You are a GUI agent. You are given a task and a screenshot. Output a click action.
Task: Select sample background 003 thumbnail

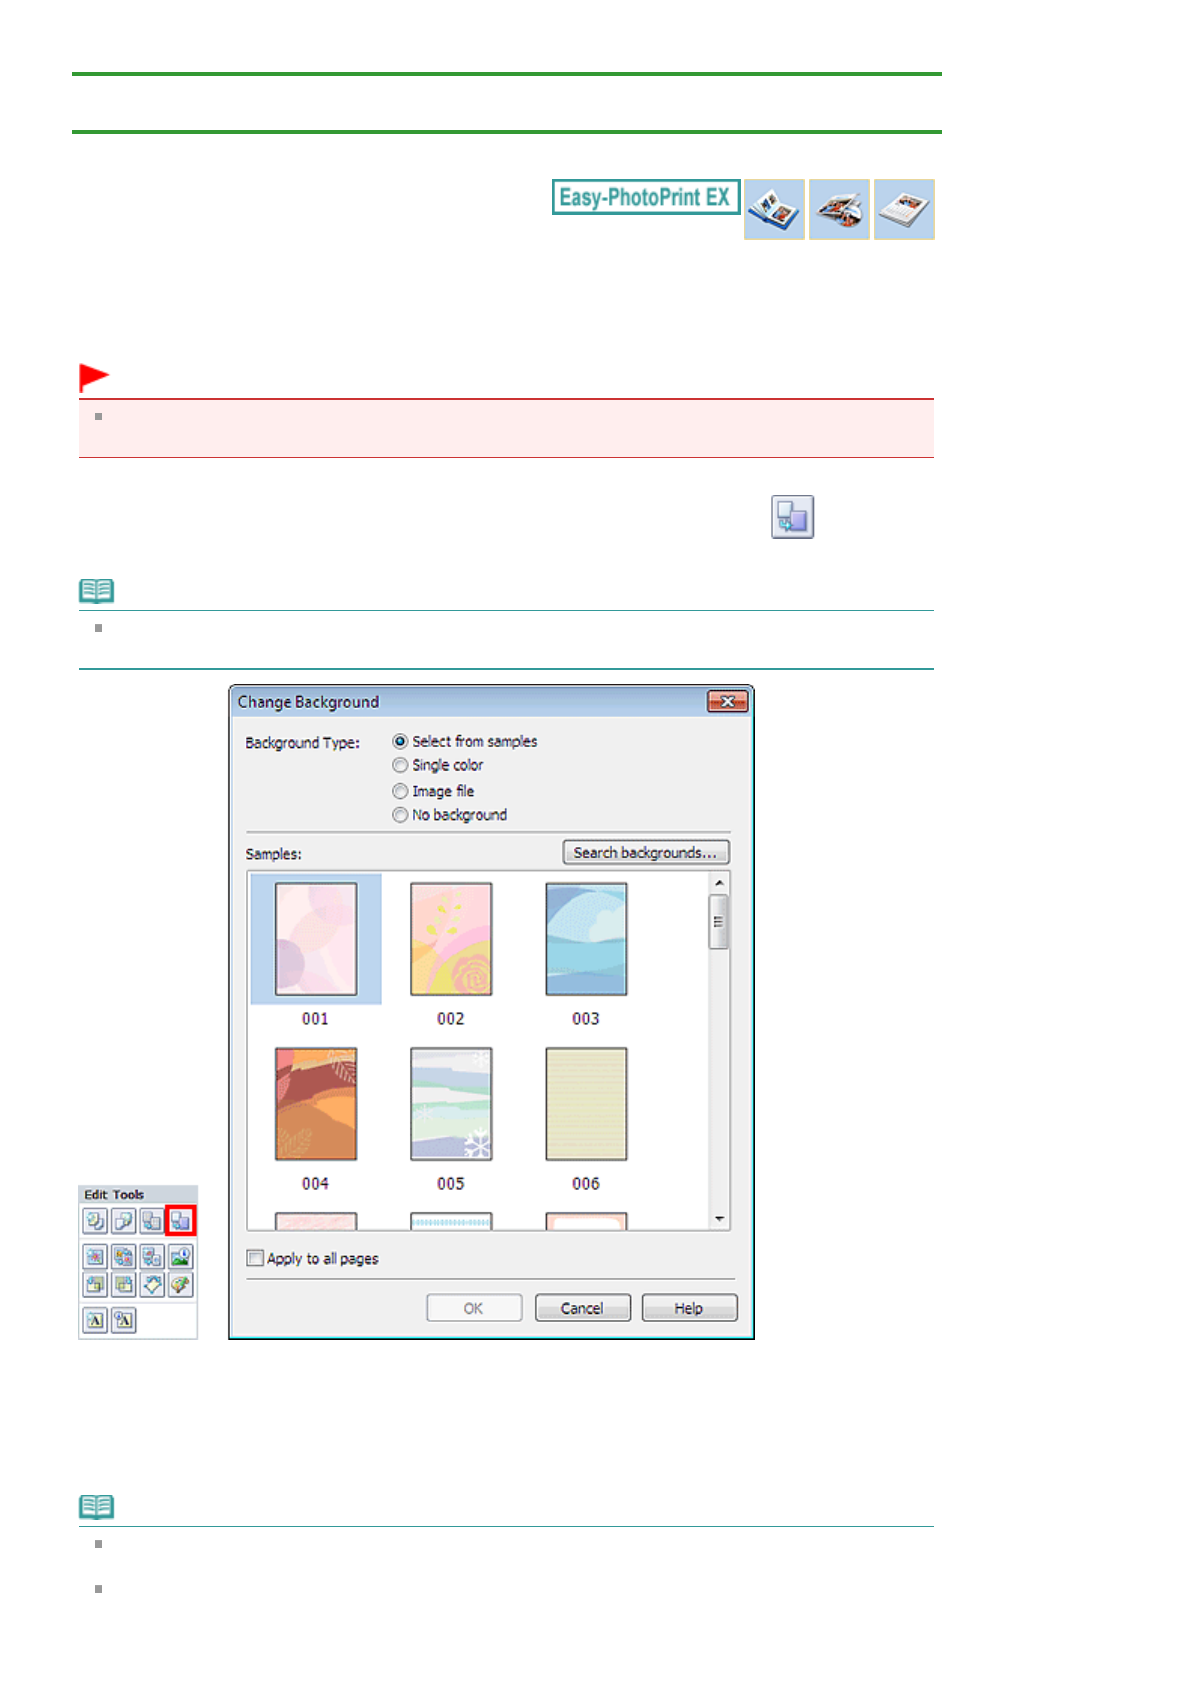586,939
